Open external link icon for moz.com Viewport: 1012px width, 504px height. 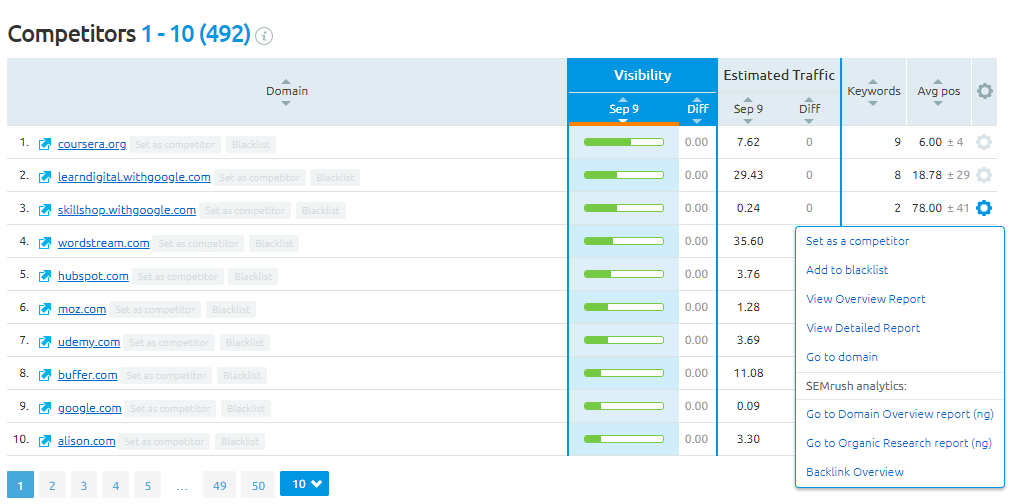45,309
